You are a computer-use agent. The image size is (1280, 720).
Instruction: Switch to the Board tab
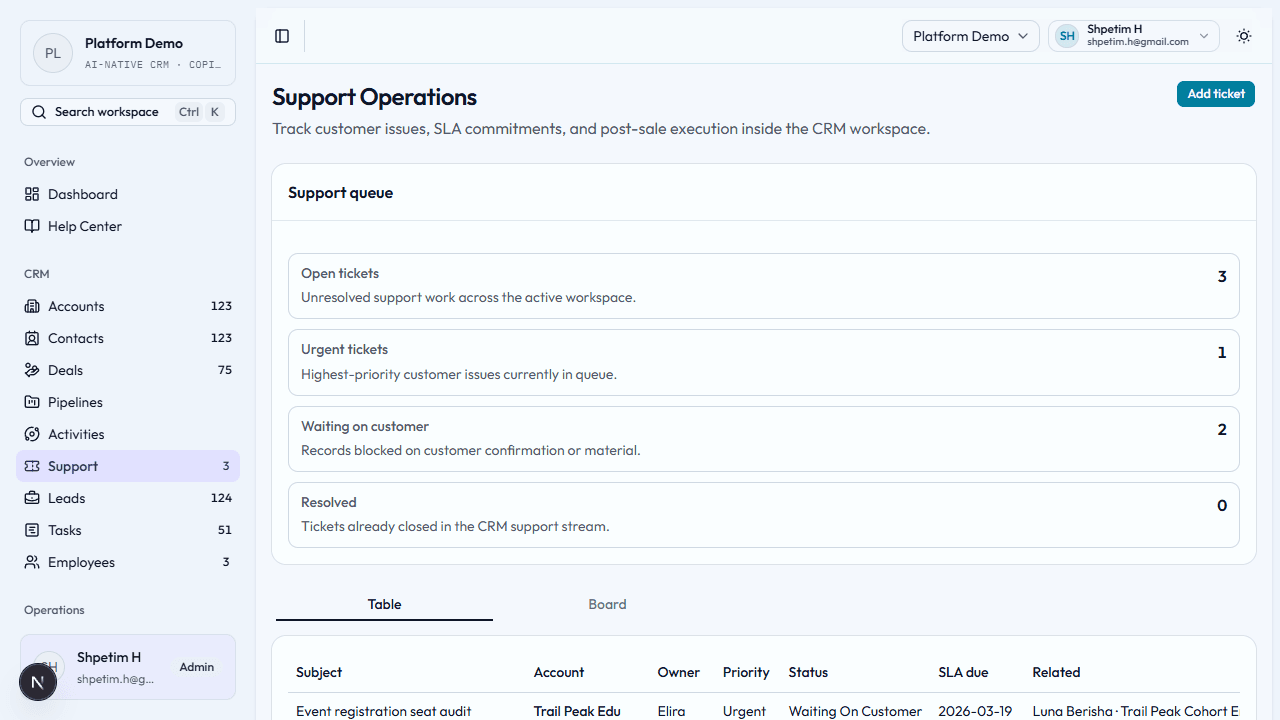pos(607,604)
